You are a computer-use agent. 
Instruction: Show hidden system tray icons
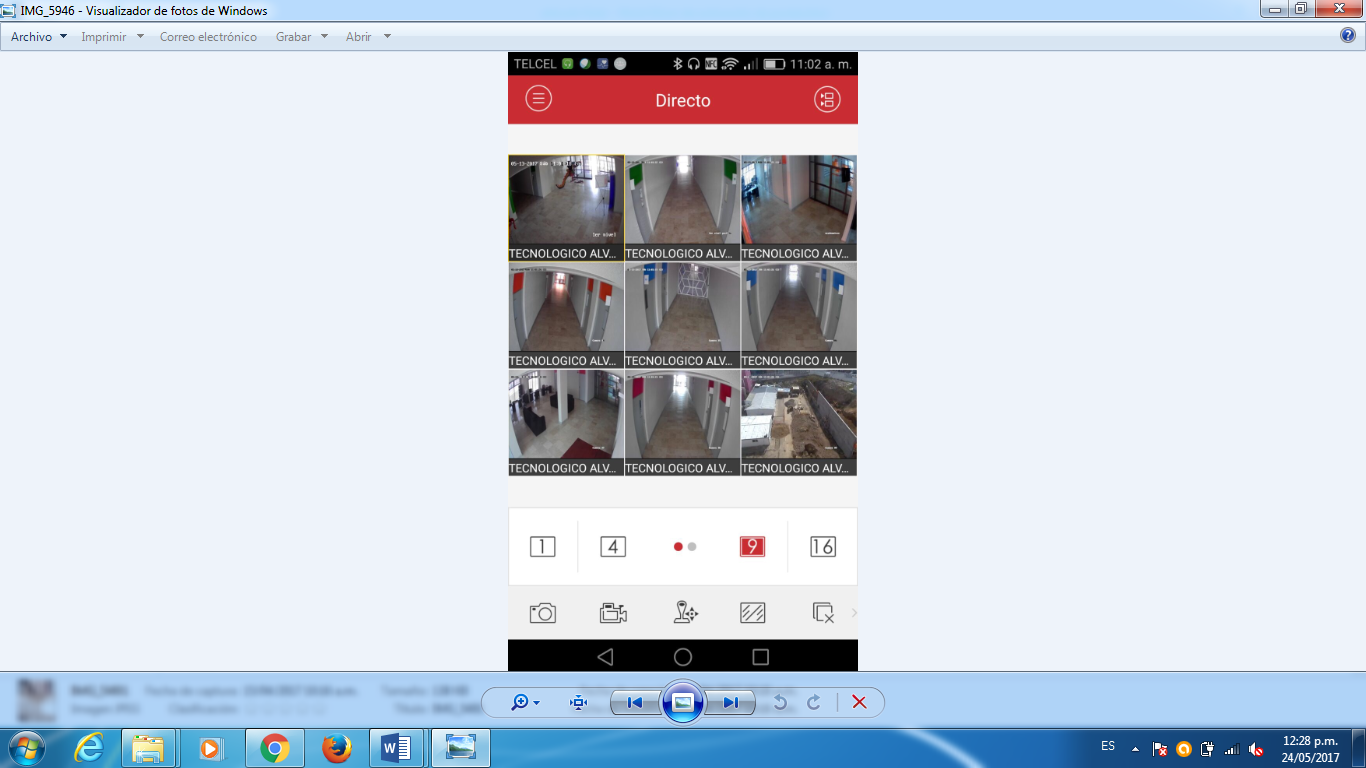tap(1135, 749)
